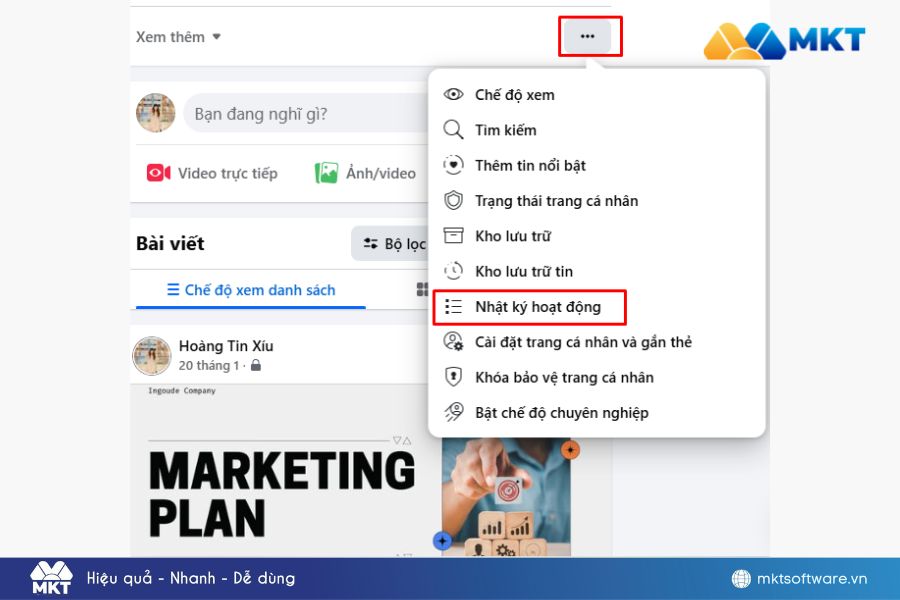The height and width of the screenshot is (600, 900).
Task: Click the Tìm kiếm magnifier icon
Action: 454,130
